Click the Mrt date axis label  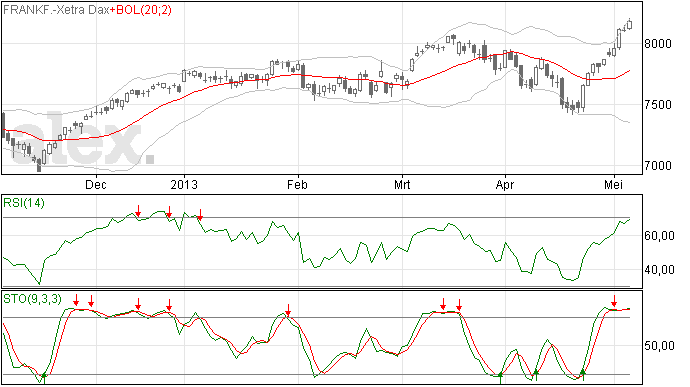pos(402,184)
